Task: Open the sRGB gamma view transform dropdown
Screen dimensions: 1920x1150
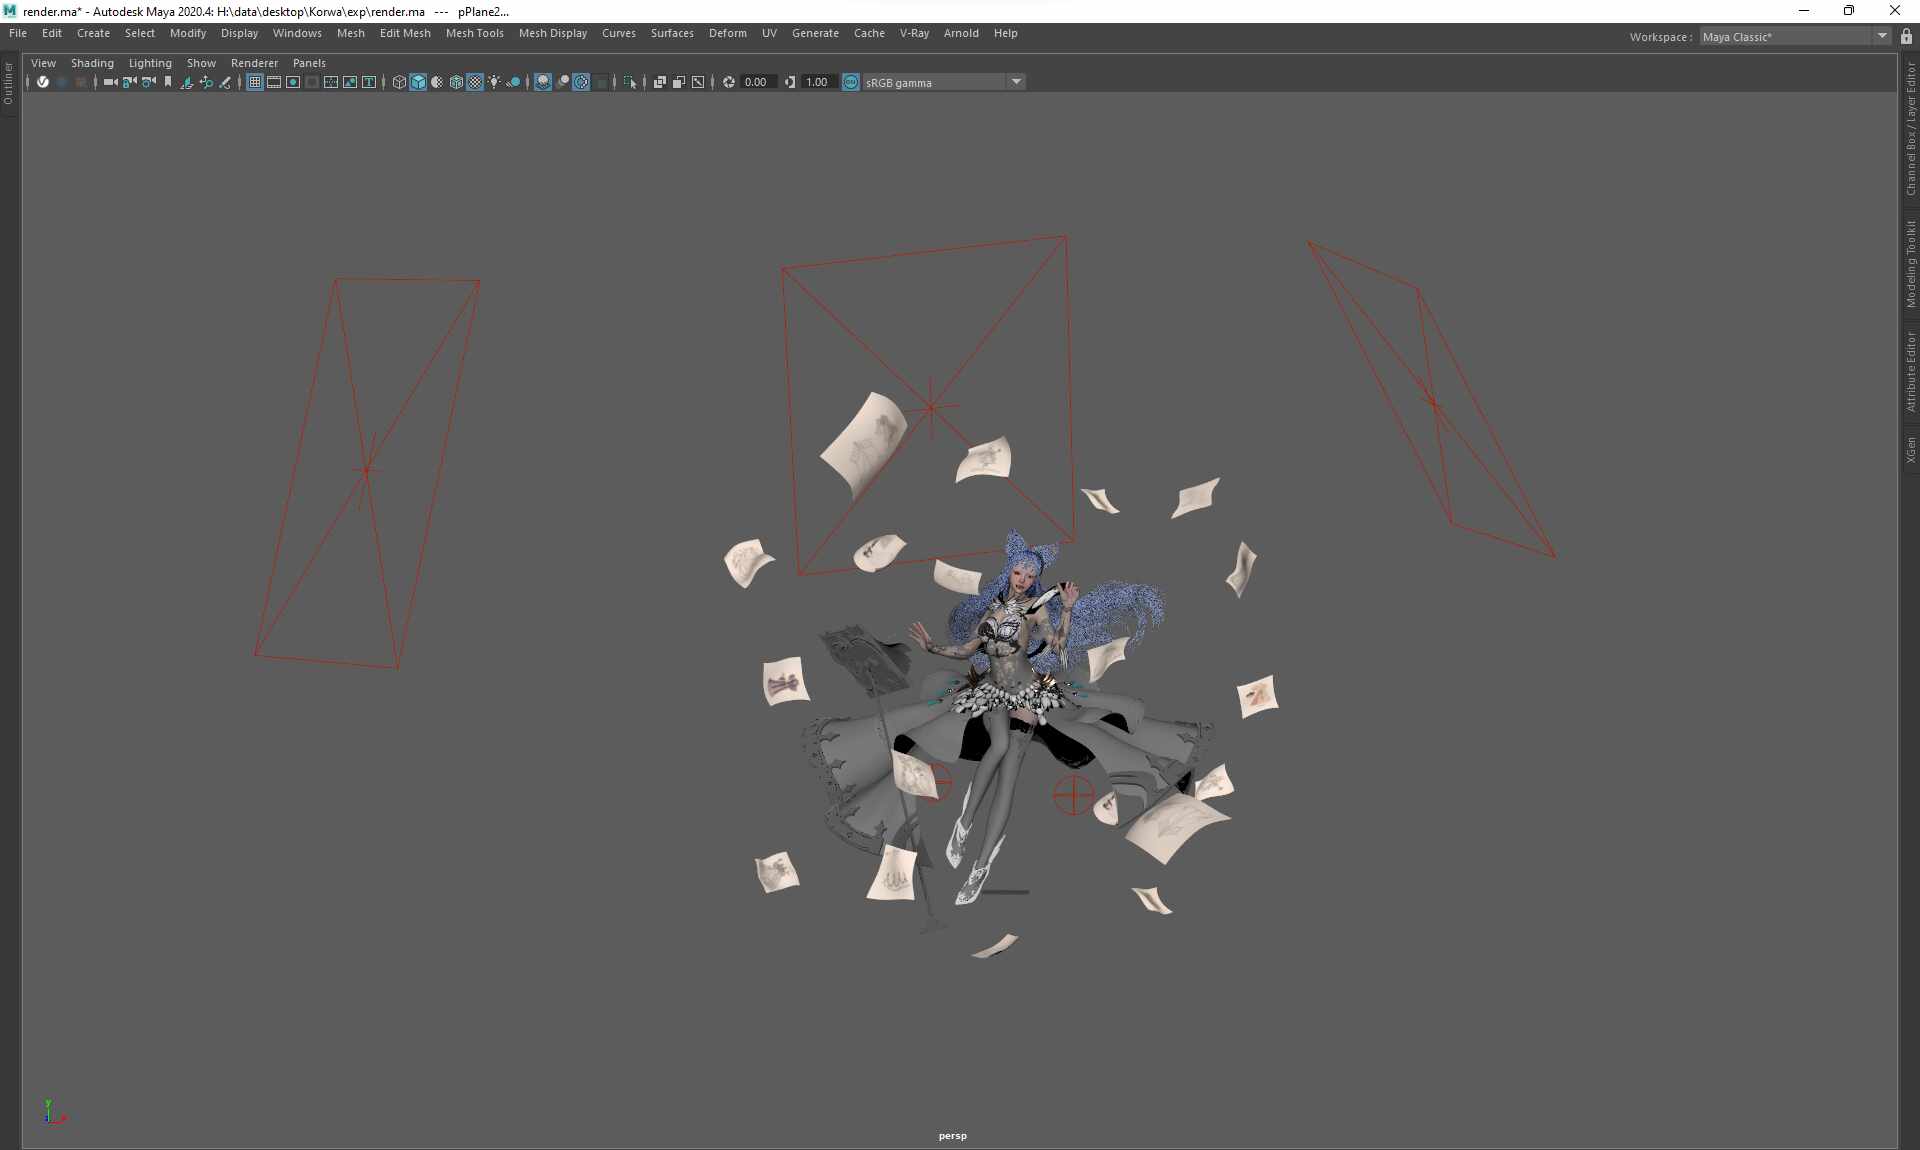Action: 943,82
